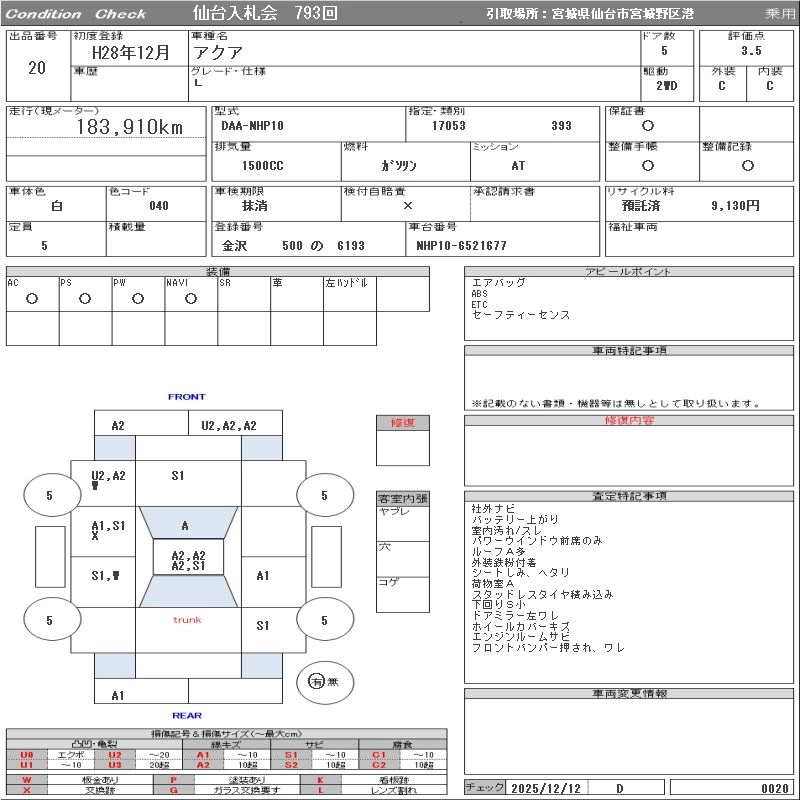Click the circle under 保証書

coord(648,126)
